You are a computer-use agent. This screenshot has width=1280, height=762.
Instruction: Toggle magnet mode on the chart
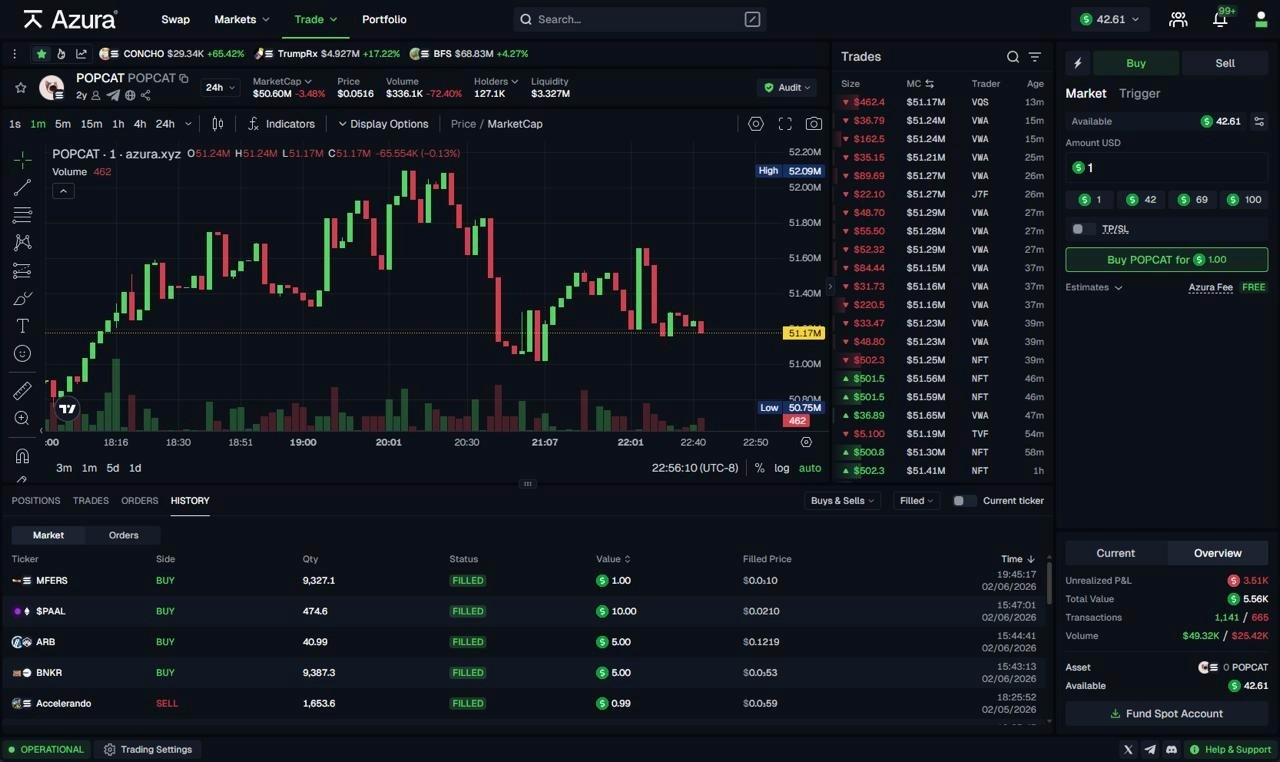(x=22, y=456)
